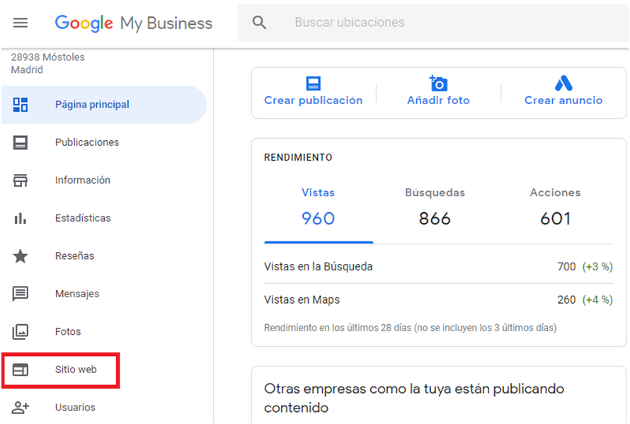Click the Vistas en Maps row
Viewport: 630px width, 424px height.
[x=439, y=300]
